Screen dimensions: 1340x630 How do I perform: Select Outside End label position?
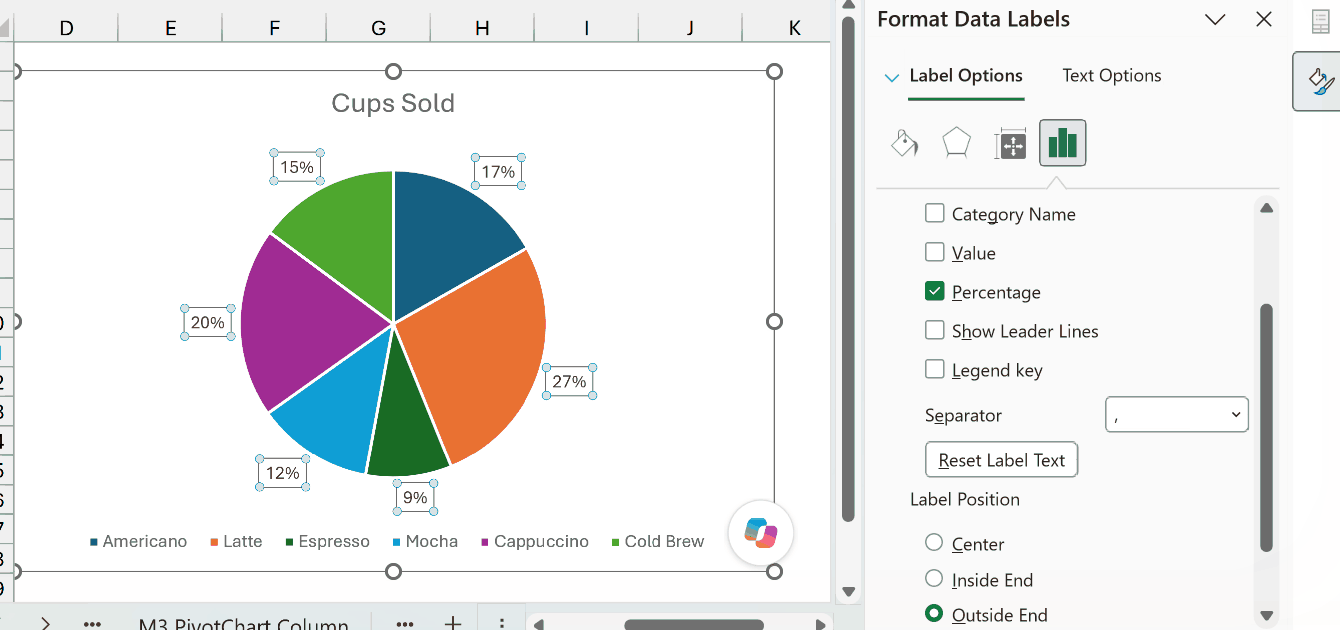pyautogui.click(x=934, y=613)
